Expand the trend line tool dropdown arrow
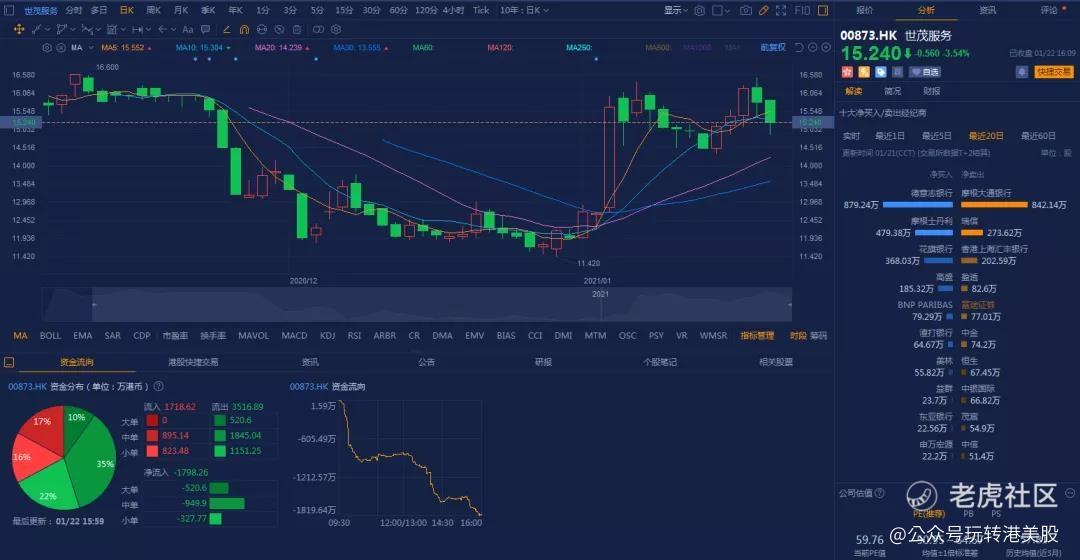1080x560 pixels. [48, 30]
